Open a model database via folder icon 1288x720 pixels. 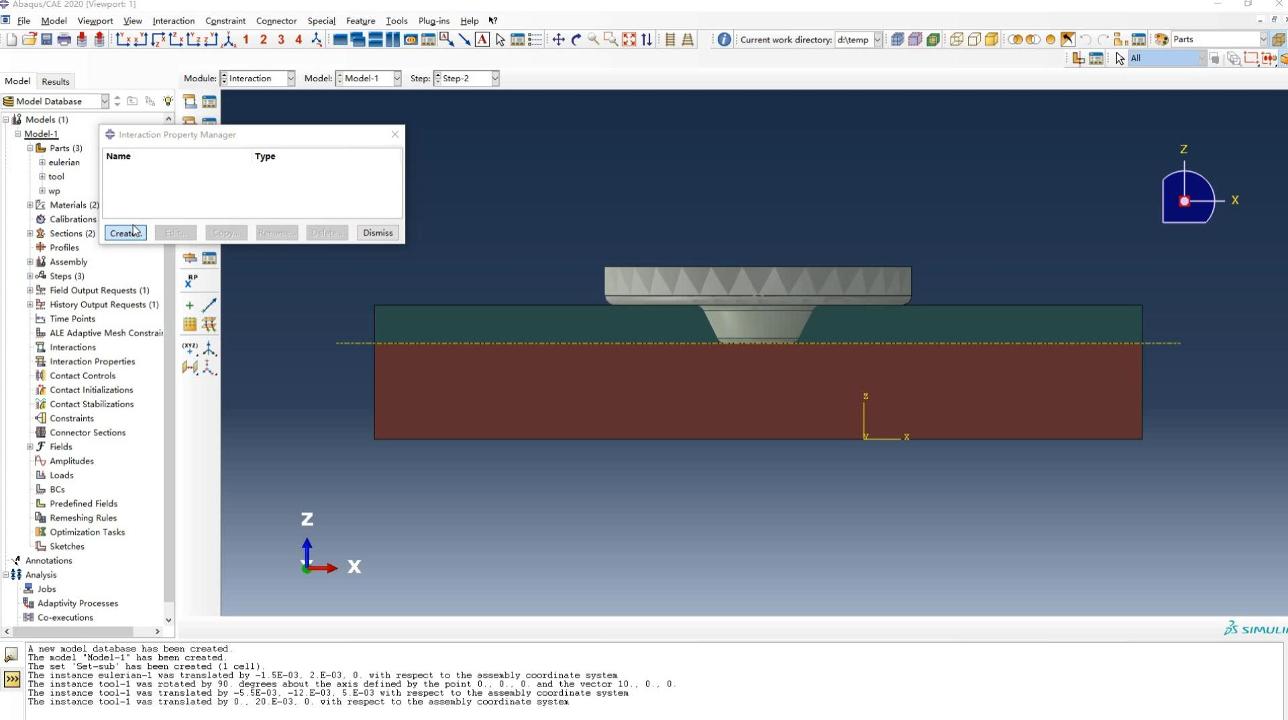pyautogui.click(x=29, y=40)
